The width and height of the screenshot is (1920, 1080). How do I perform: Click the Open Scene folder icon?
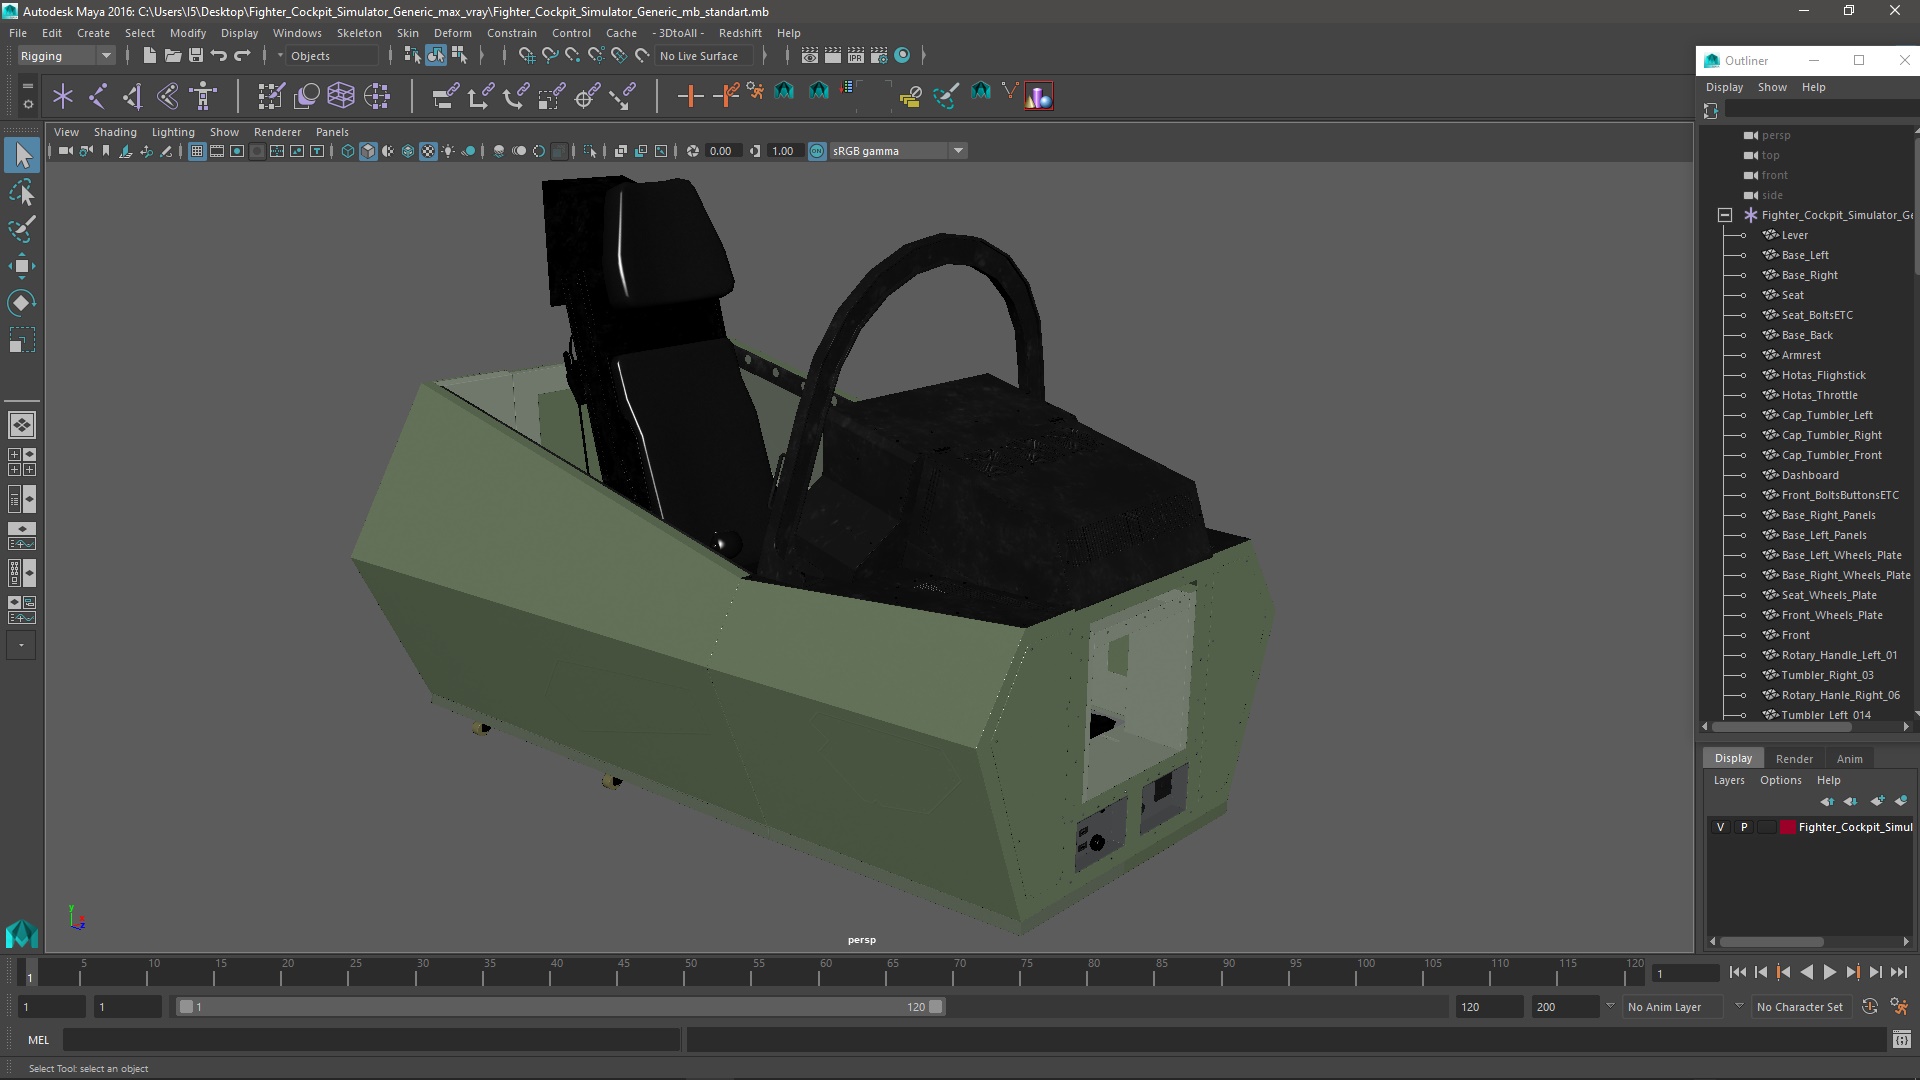coord(172,56)
